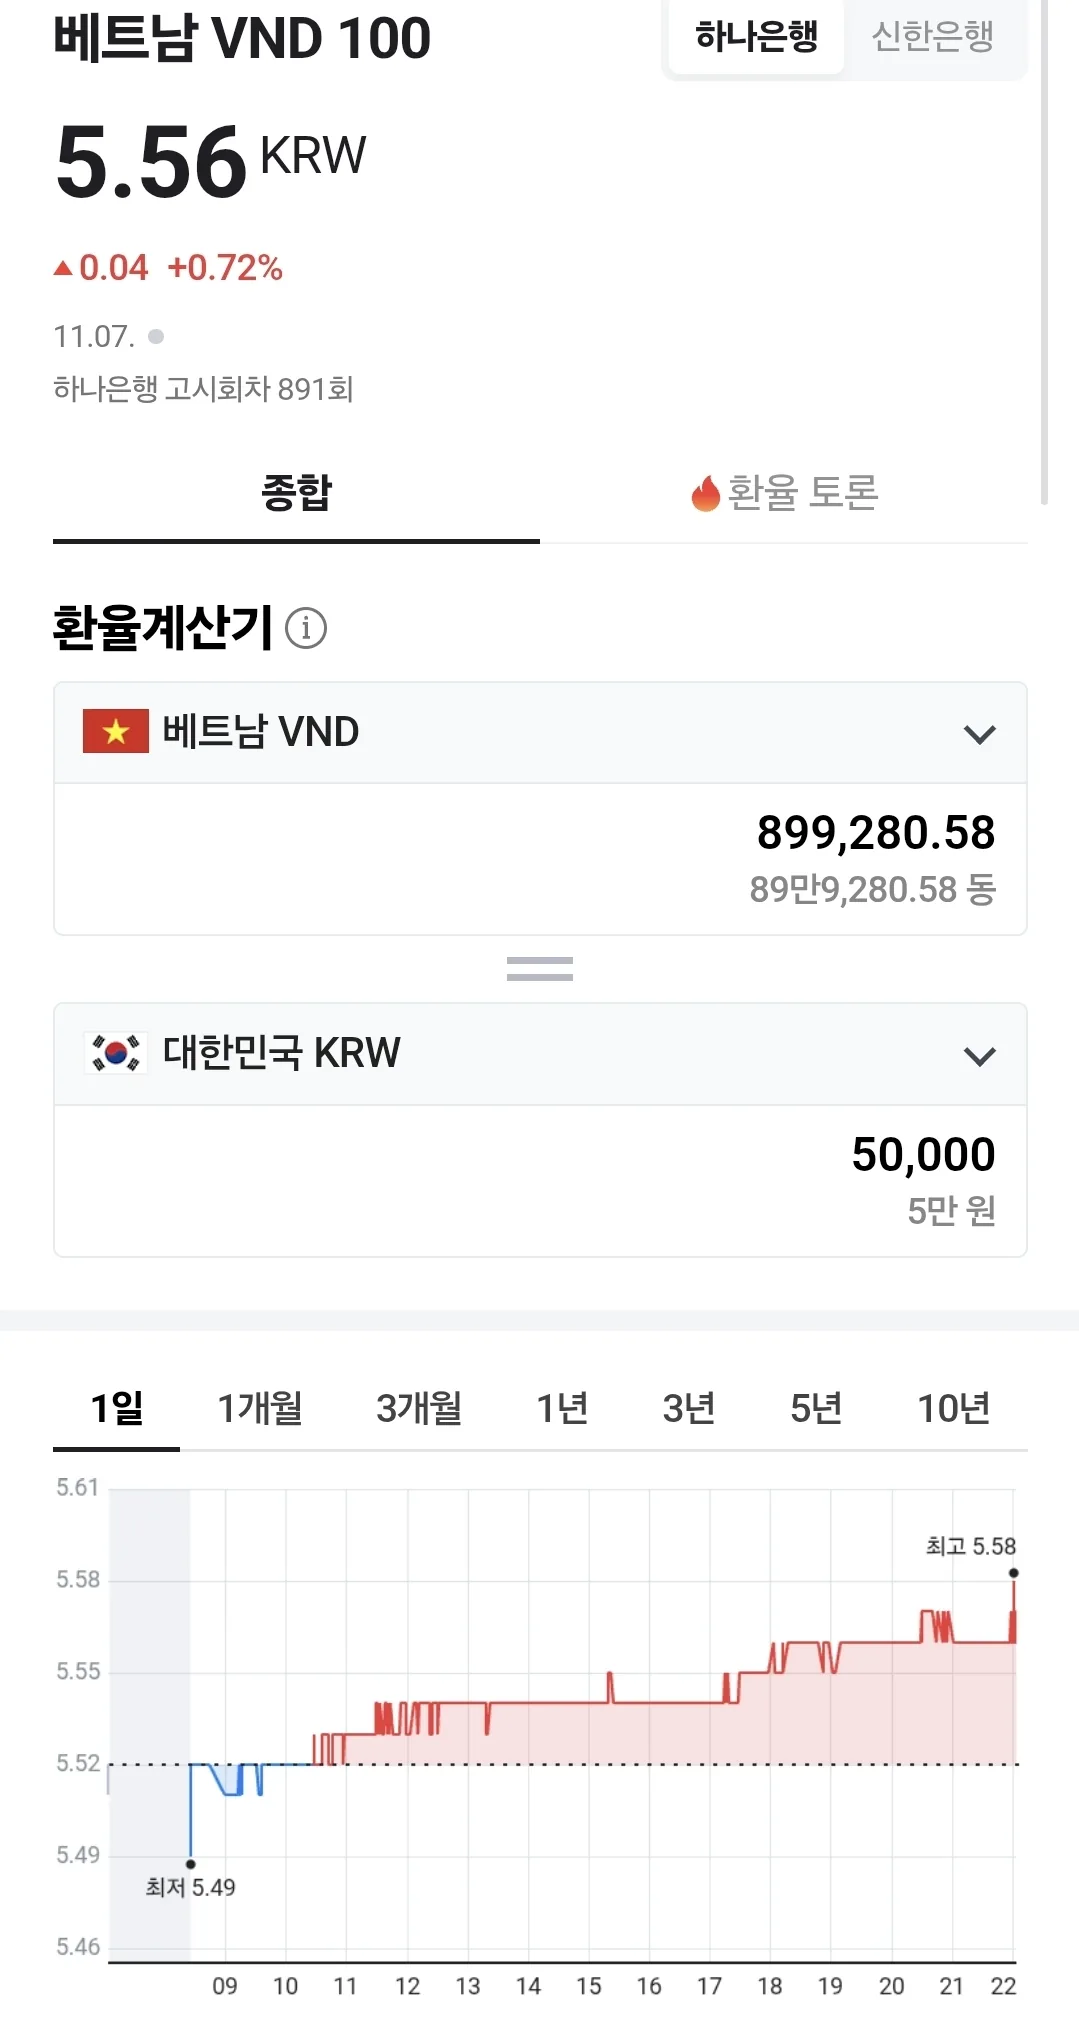The image size is (1079, 2018).
Task: Tap the Vietnam flag icon
Action: click(116, 731)
